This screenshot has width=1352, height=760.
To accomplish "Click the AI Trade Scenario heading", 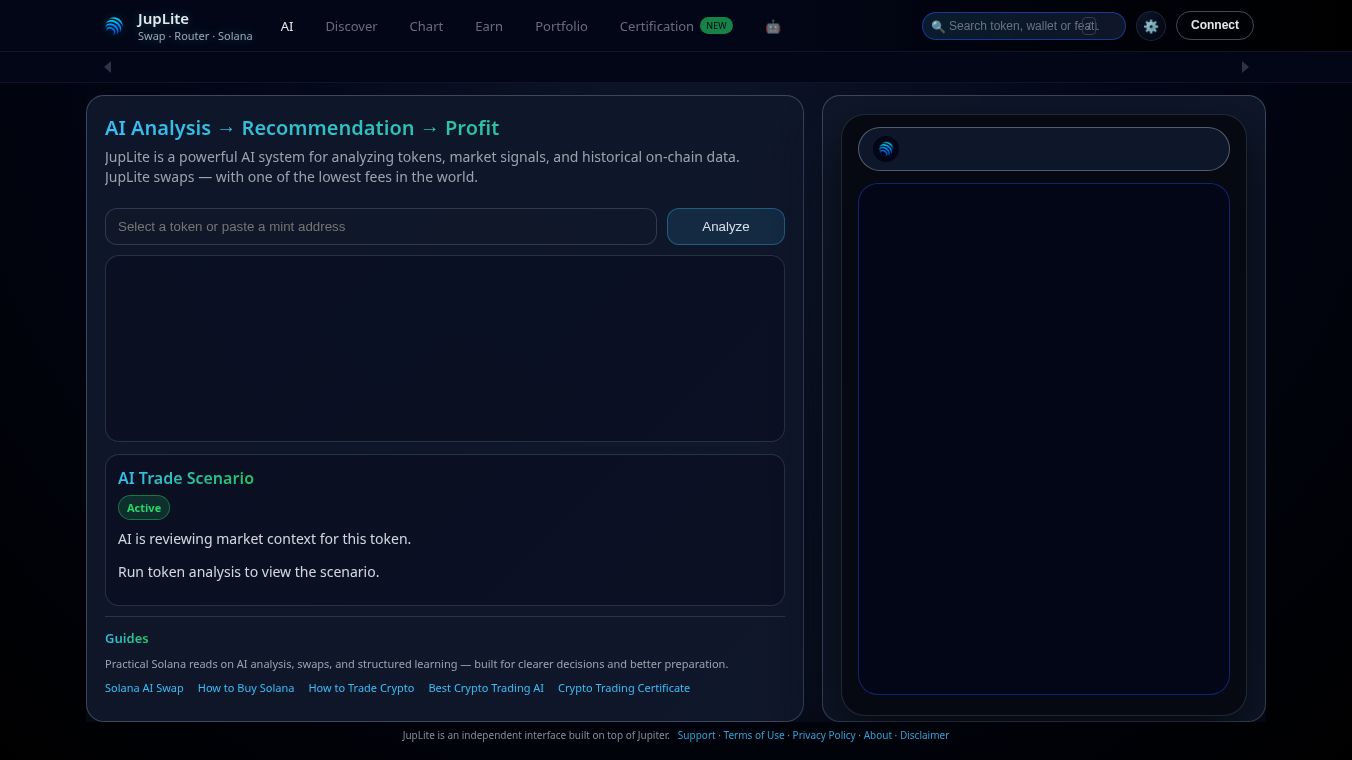I will click(186, 478).
